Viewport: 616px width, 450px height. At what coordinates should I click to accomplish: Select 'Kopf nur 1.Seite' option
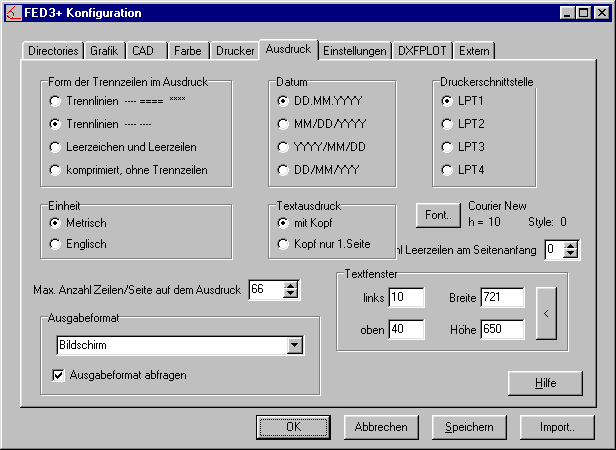[x=284, y=244]
